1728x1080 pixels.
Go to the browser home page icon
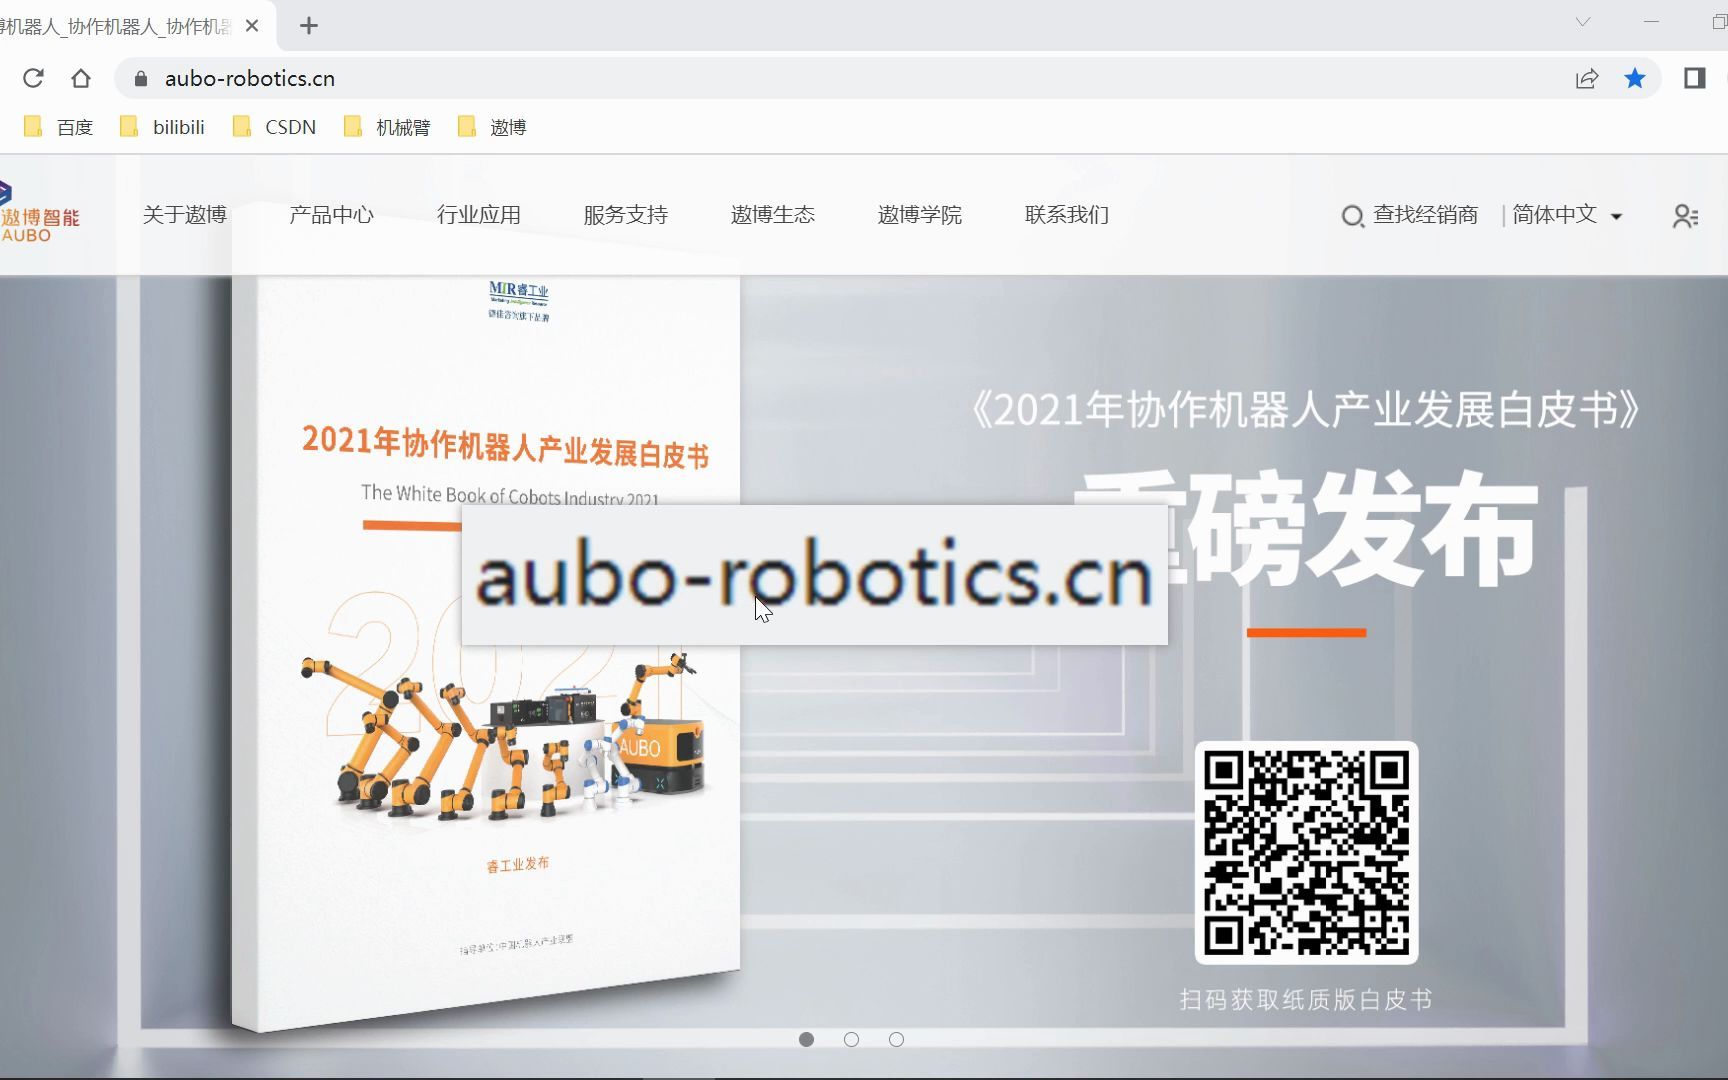pyautogui.click(x=81, y=78)
